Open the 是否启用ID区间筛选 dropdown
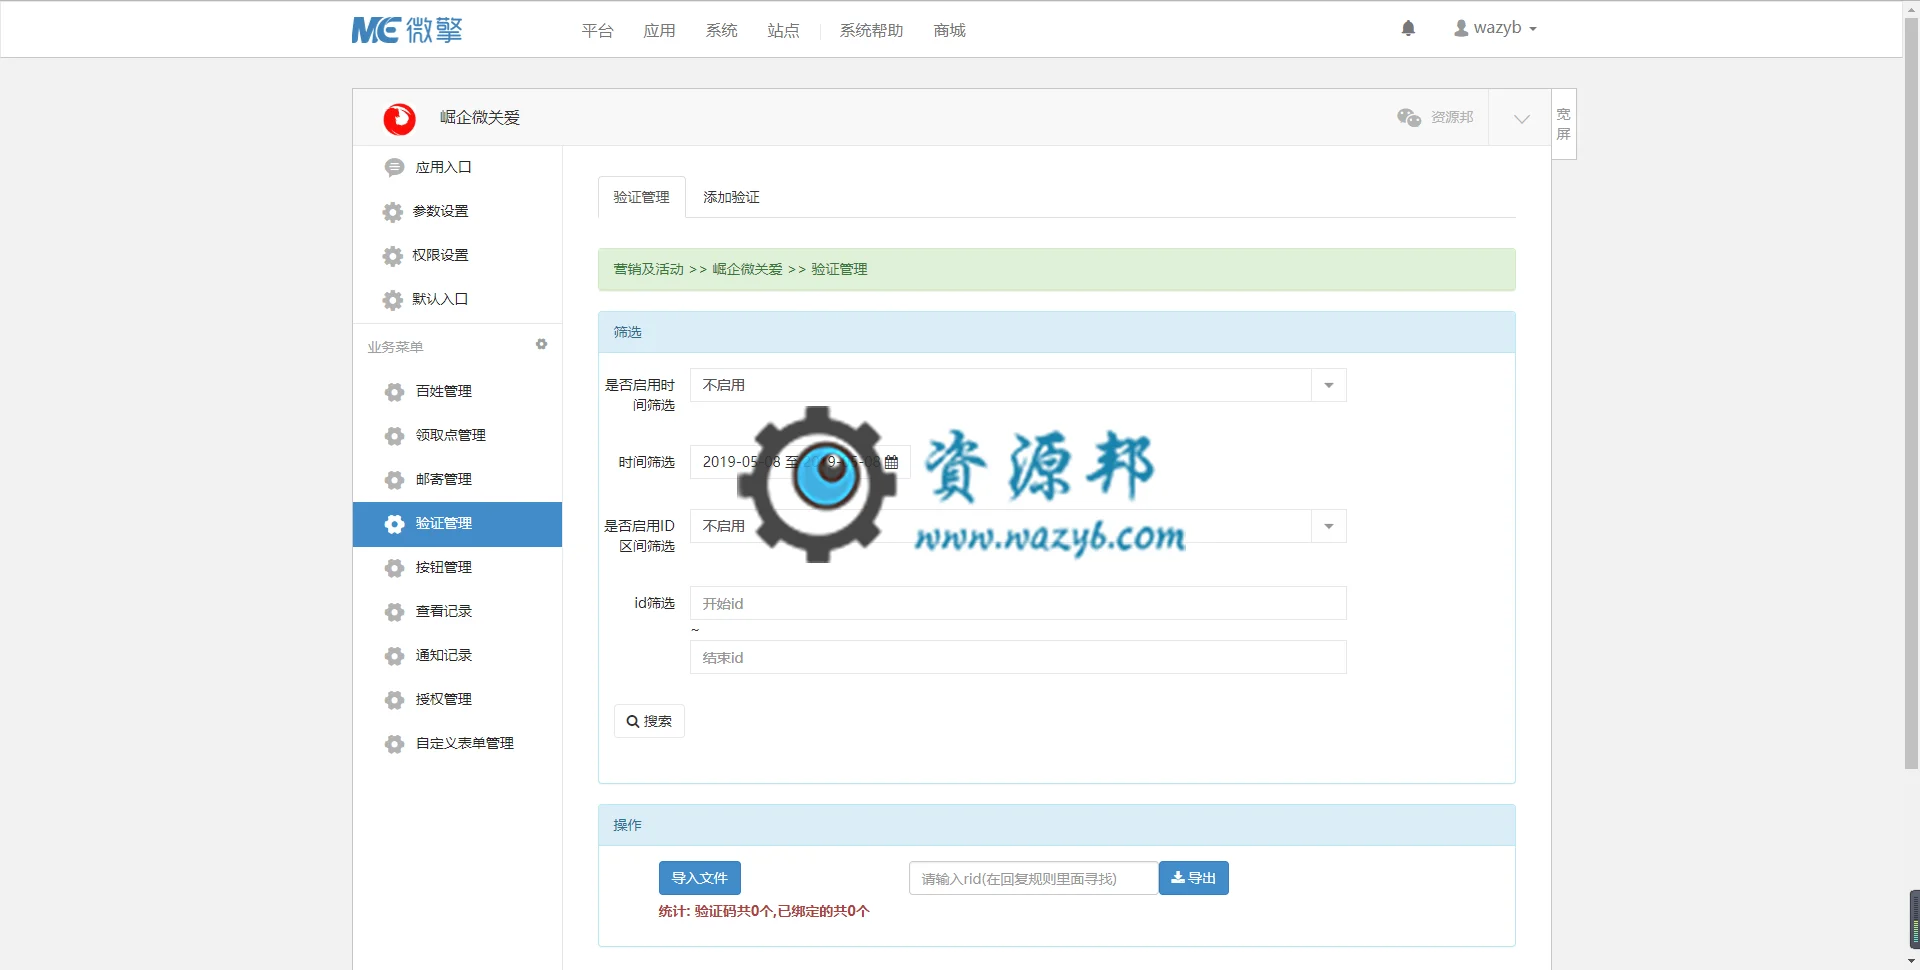 [x=1018, y=526]
